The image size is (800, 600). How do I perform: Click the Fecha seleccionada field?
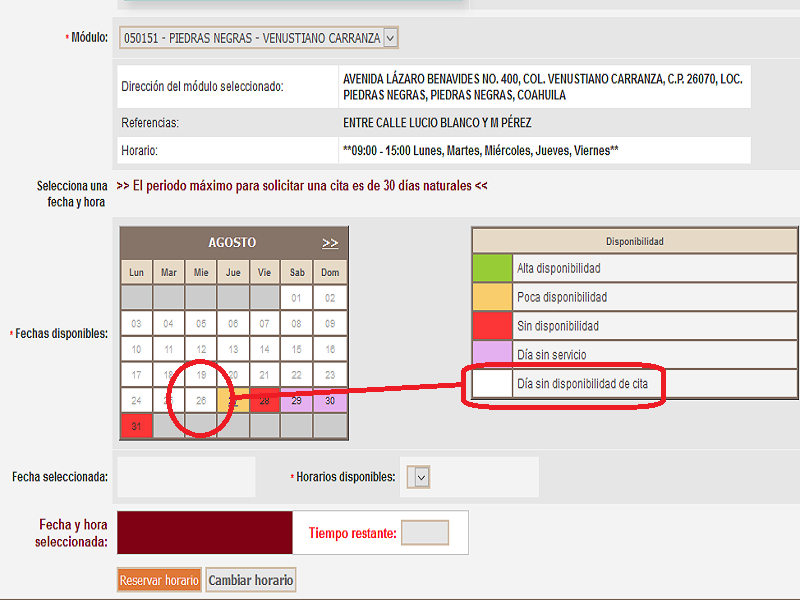tap(186, 477)
